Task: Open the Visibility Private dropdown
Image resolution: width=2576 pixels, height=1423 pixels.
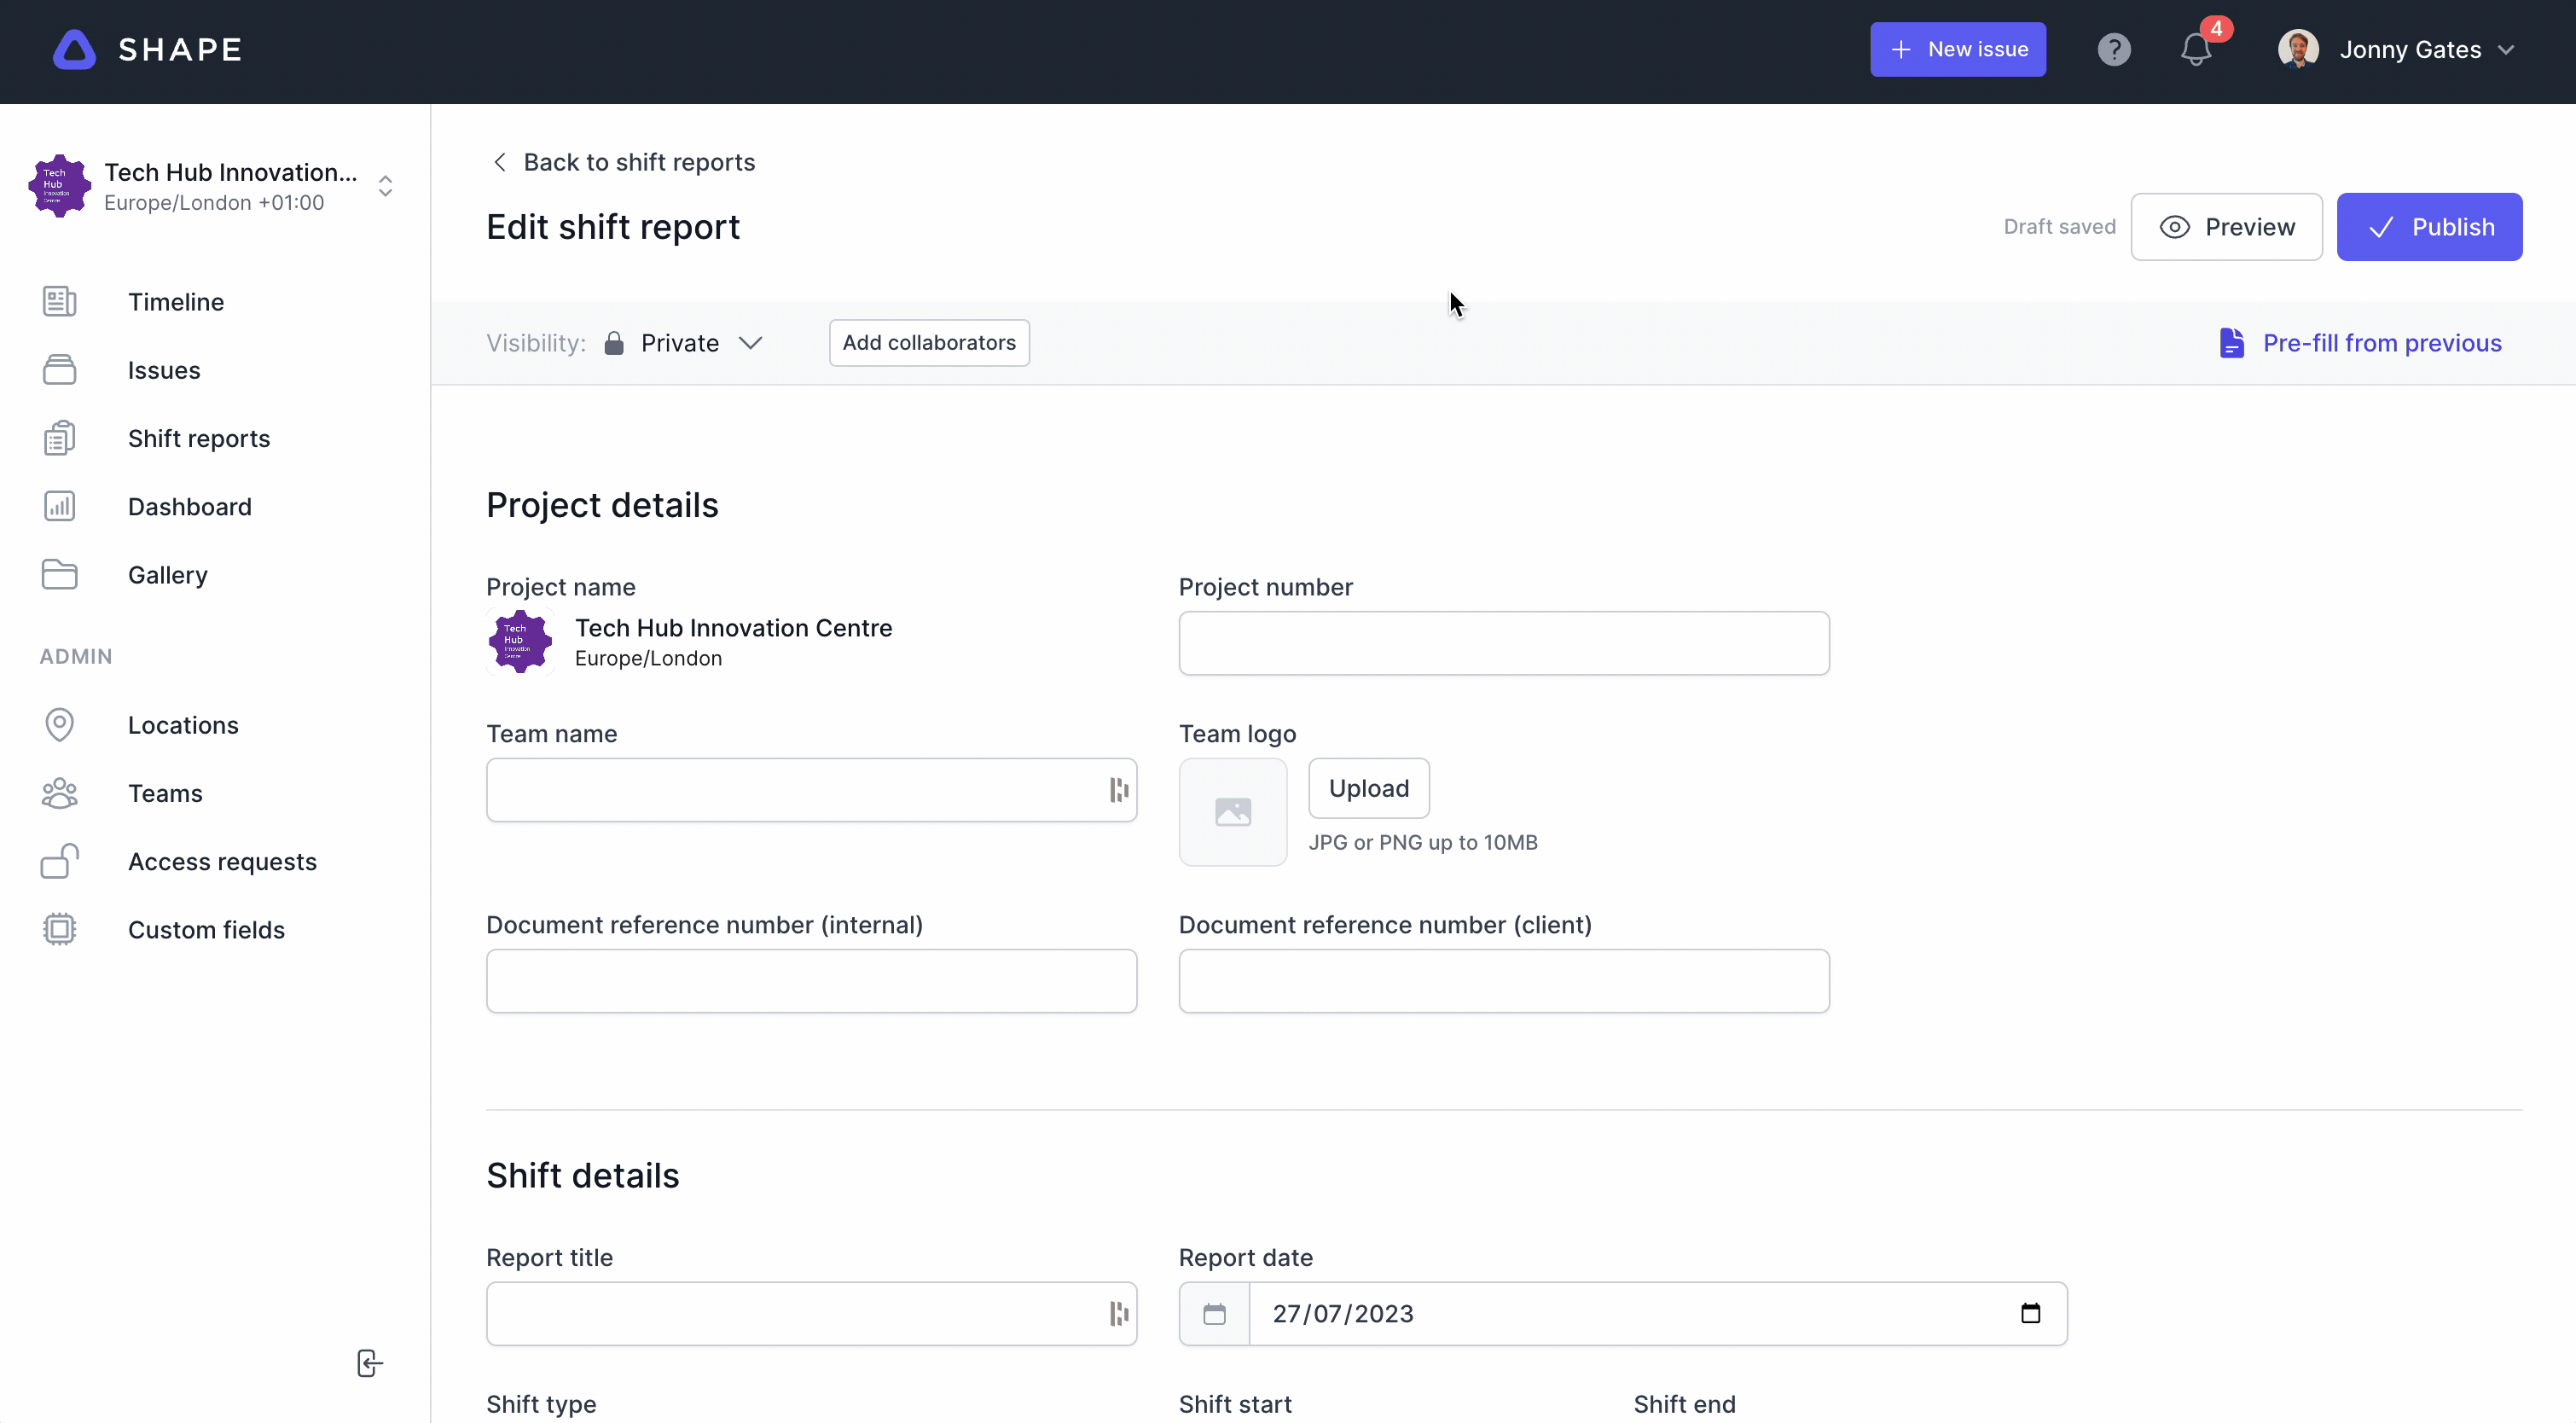Action: [x=685, y=343]
